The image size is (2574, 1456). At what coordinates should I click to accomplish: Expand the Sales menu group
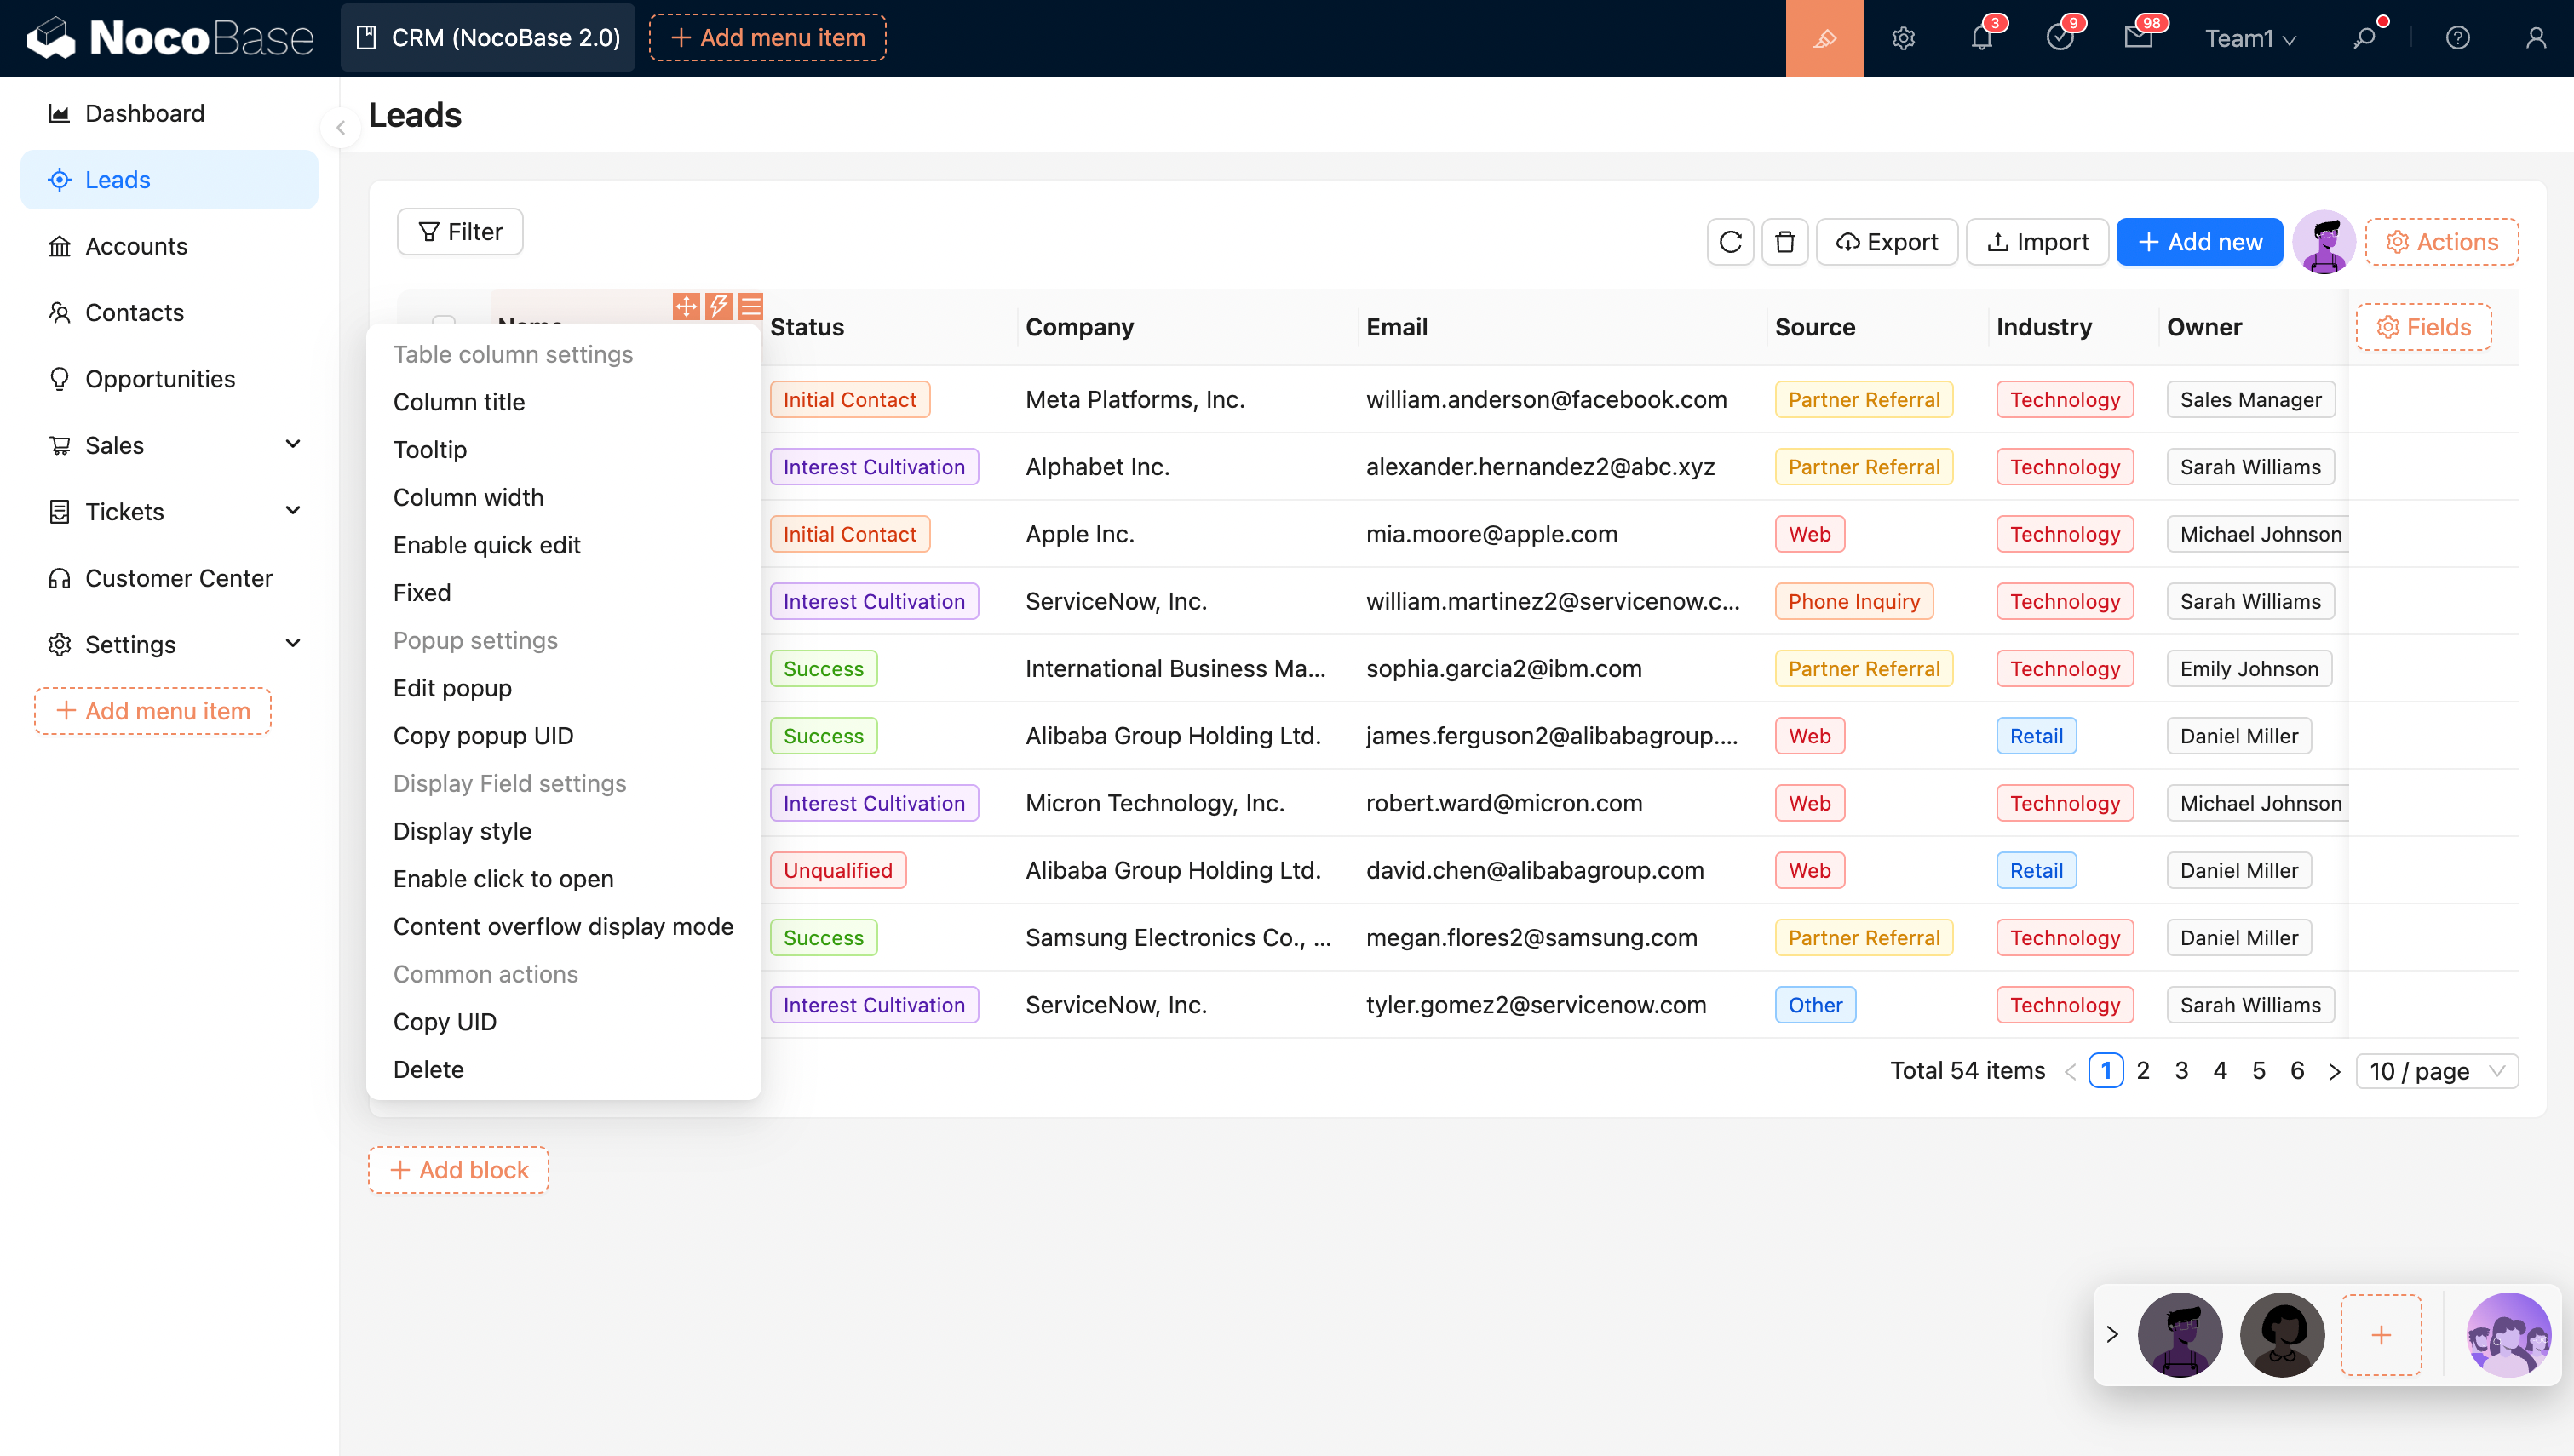click(292, 445)
